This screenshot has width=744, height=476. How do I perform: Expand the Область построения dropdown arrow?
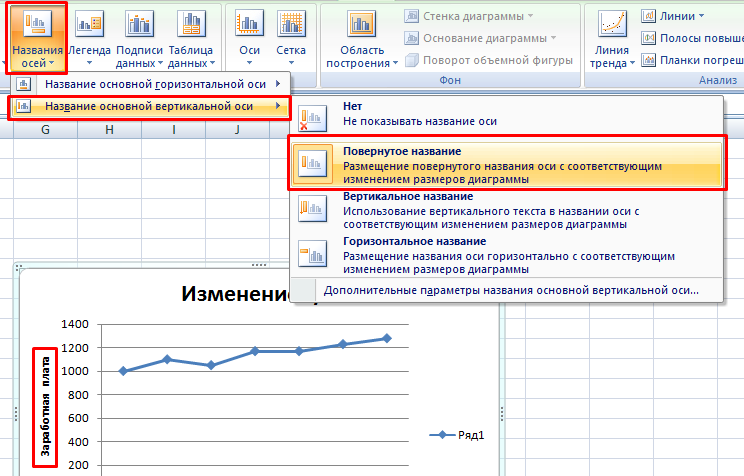coord(395,63)
